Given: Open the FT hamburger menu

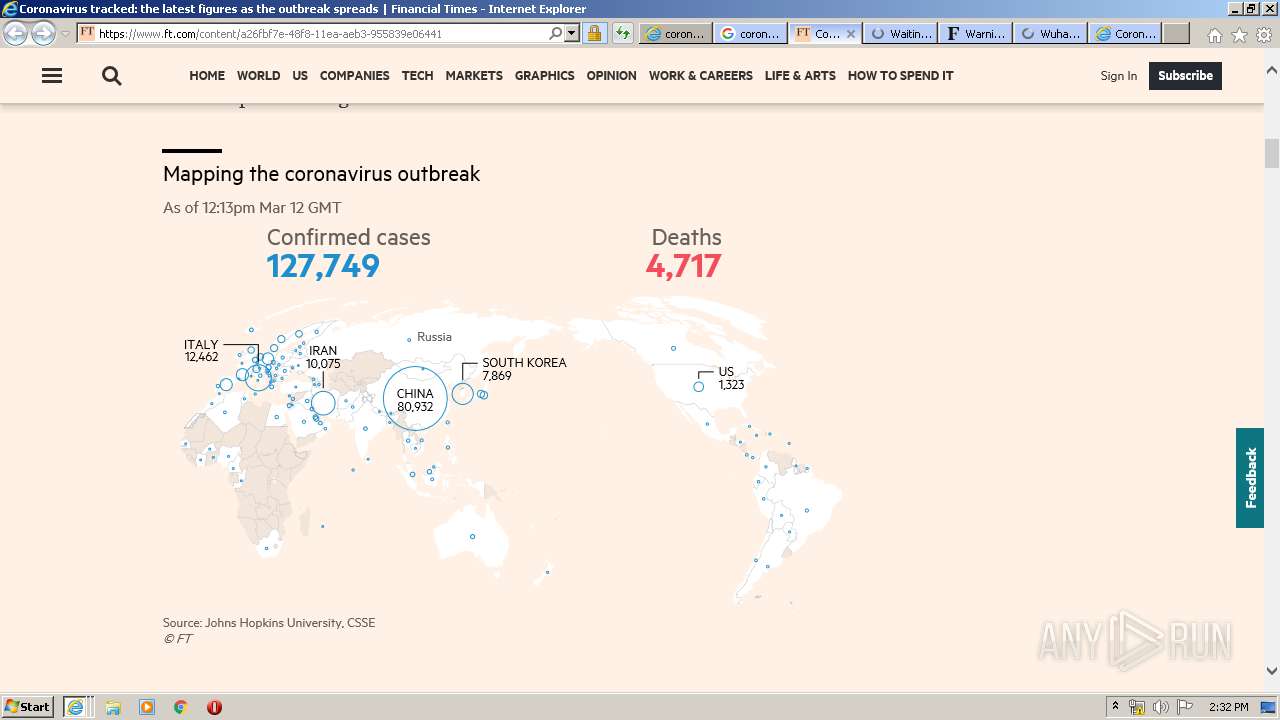Looking at the screenshot, I should [52, 76].
